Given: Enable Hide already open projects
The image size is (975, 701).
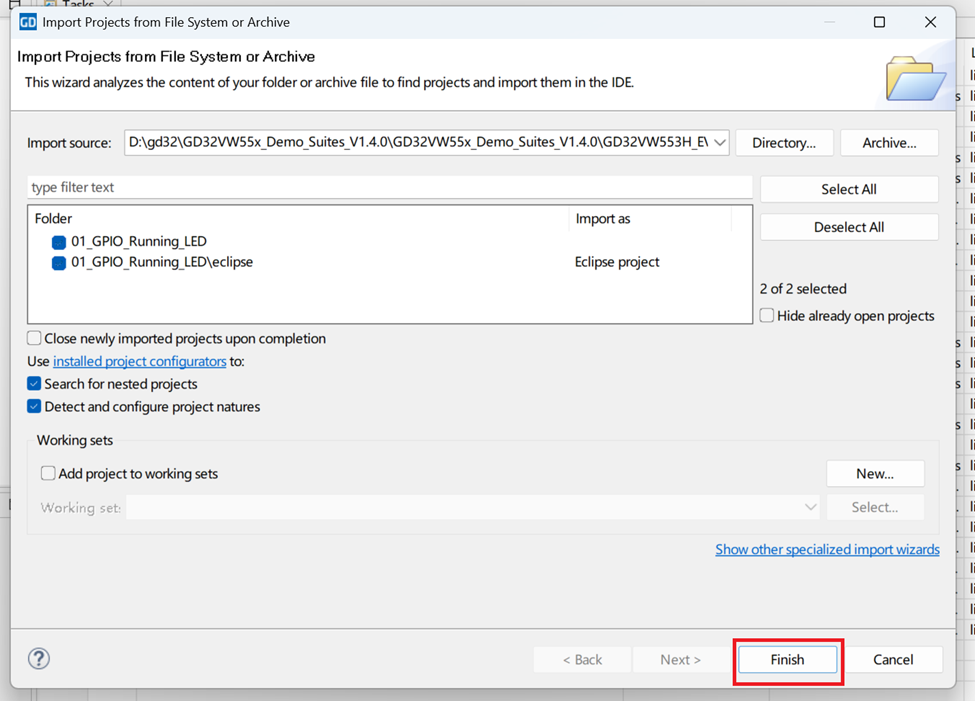Looking at the screenshot, I should 767,316.
